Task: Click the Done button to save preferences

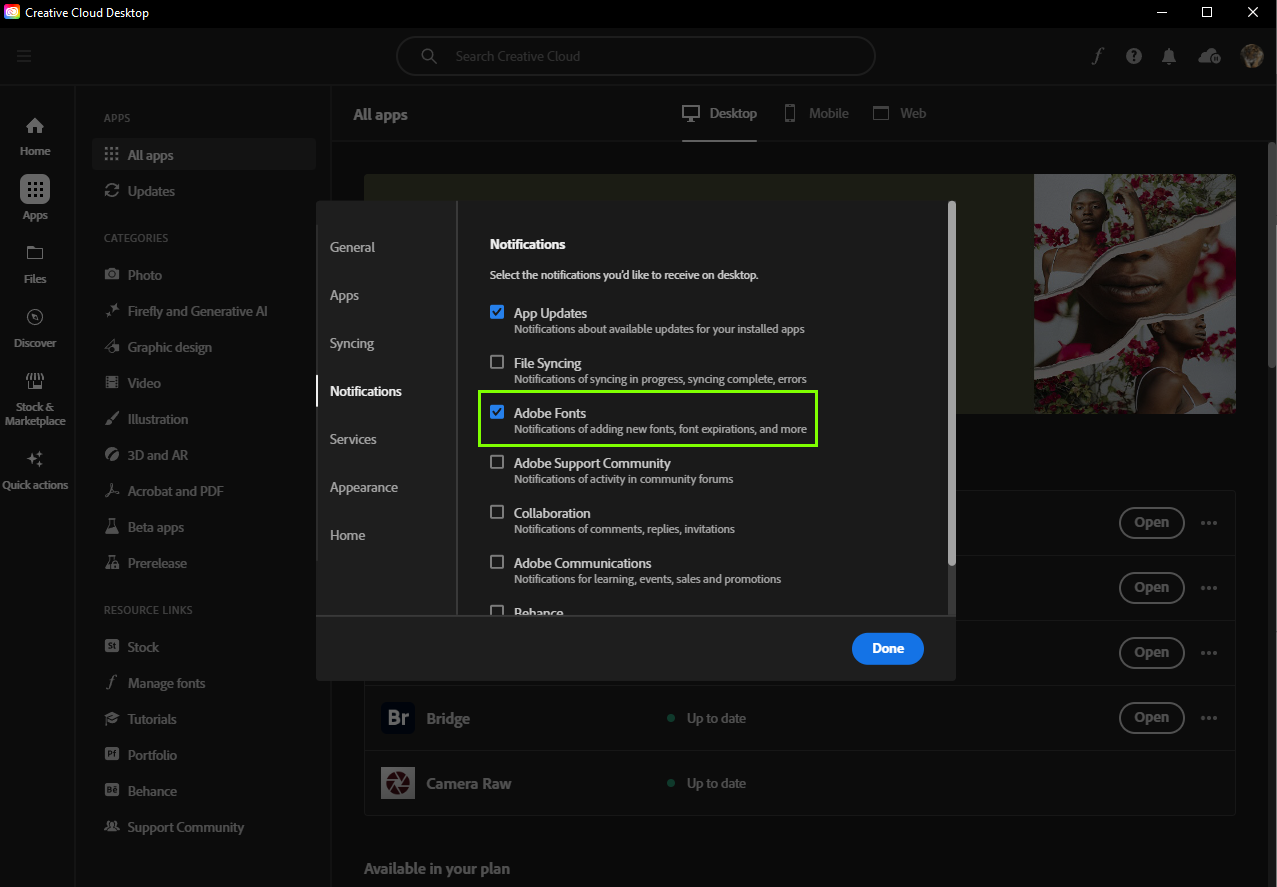Action: click(887, 648)
